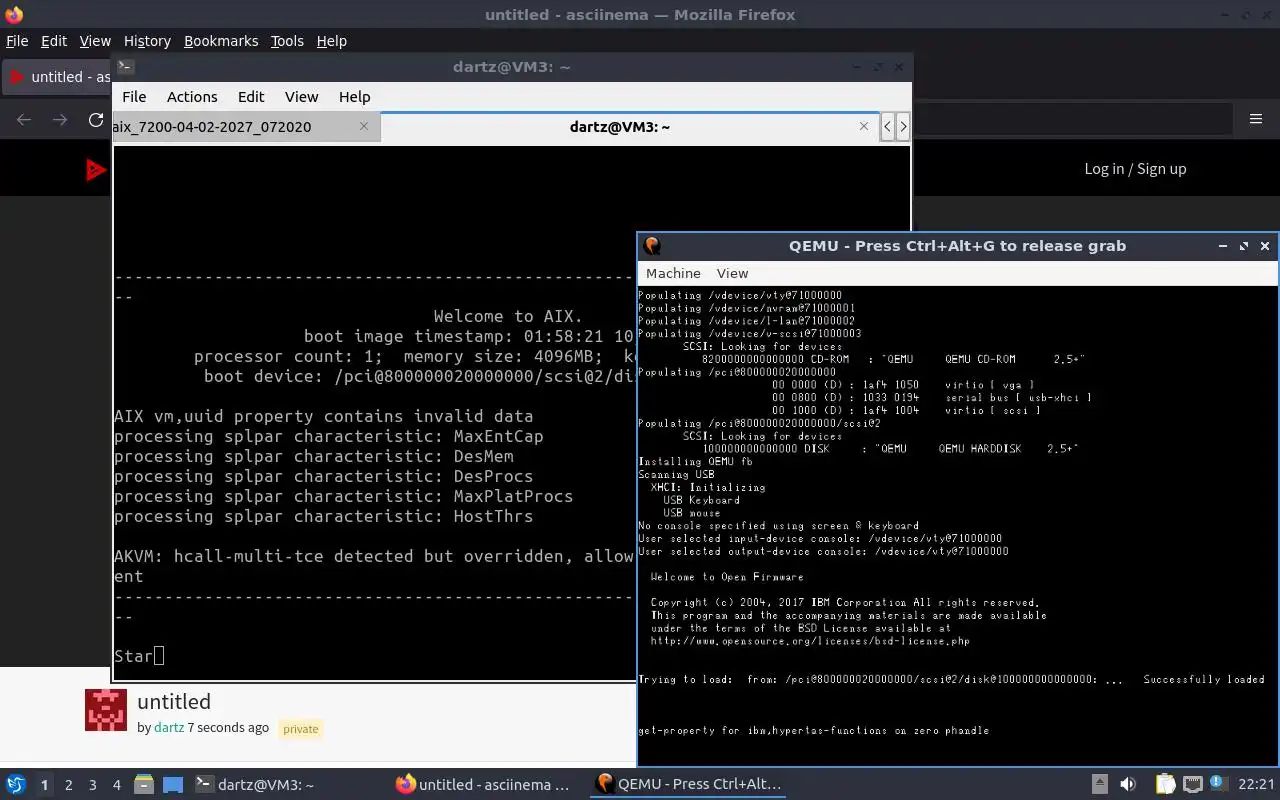
Task: Open the terminal View menu
Action: point(301,97)
